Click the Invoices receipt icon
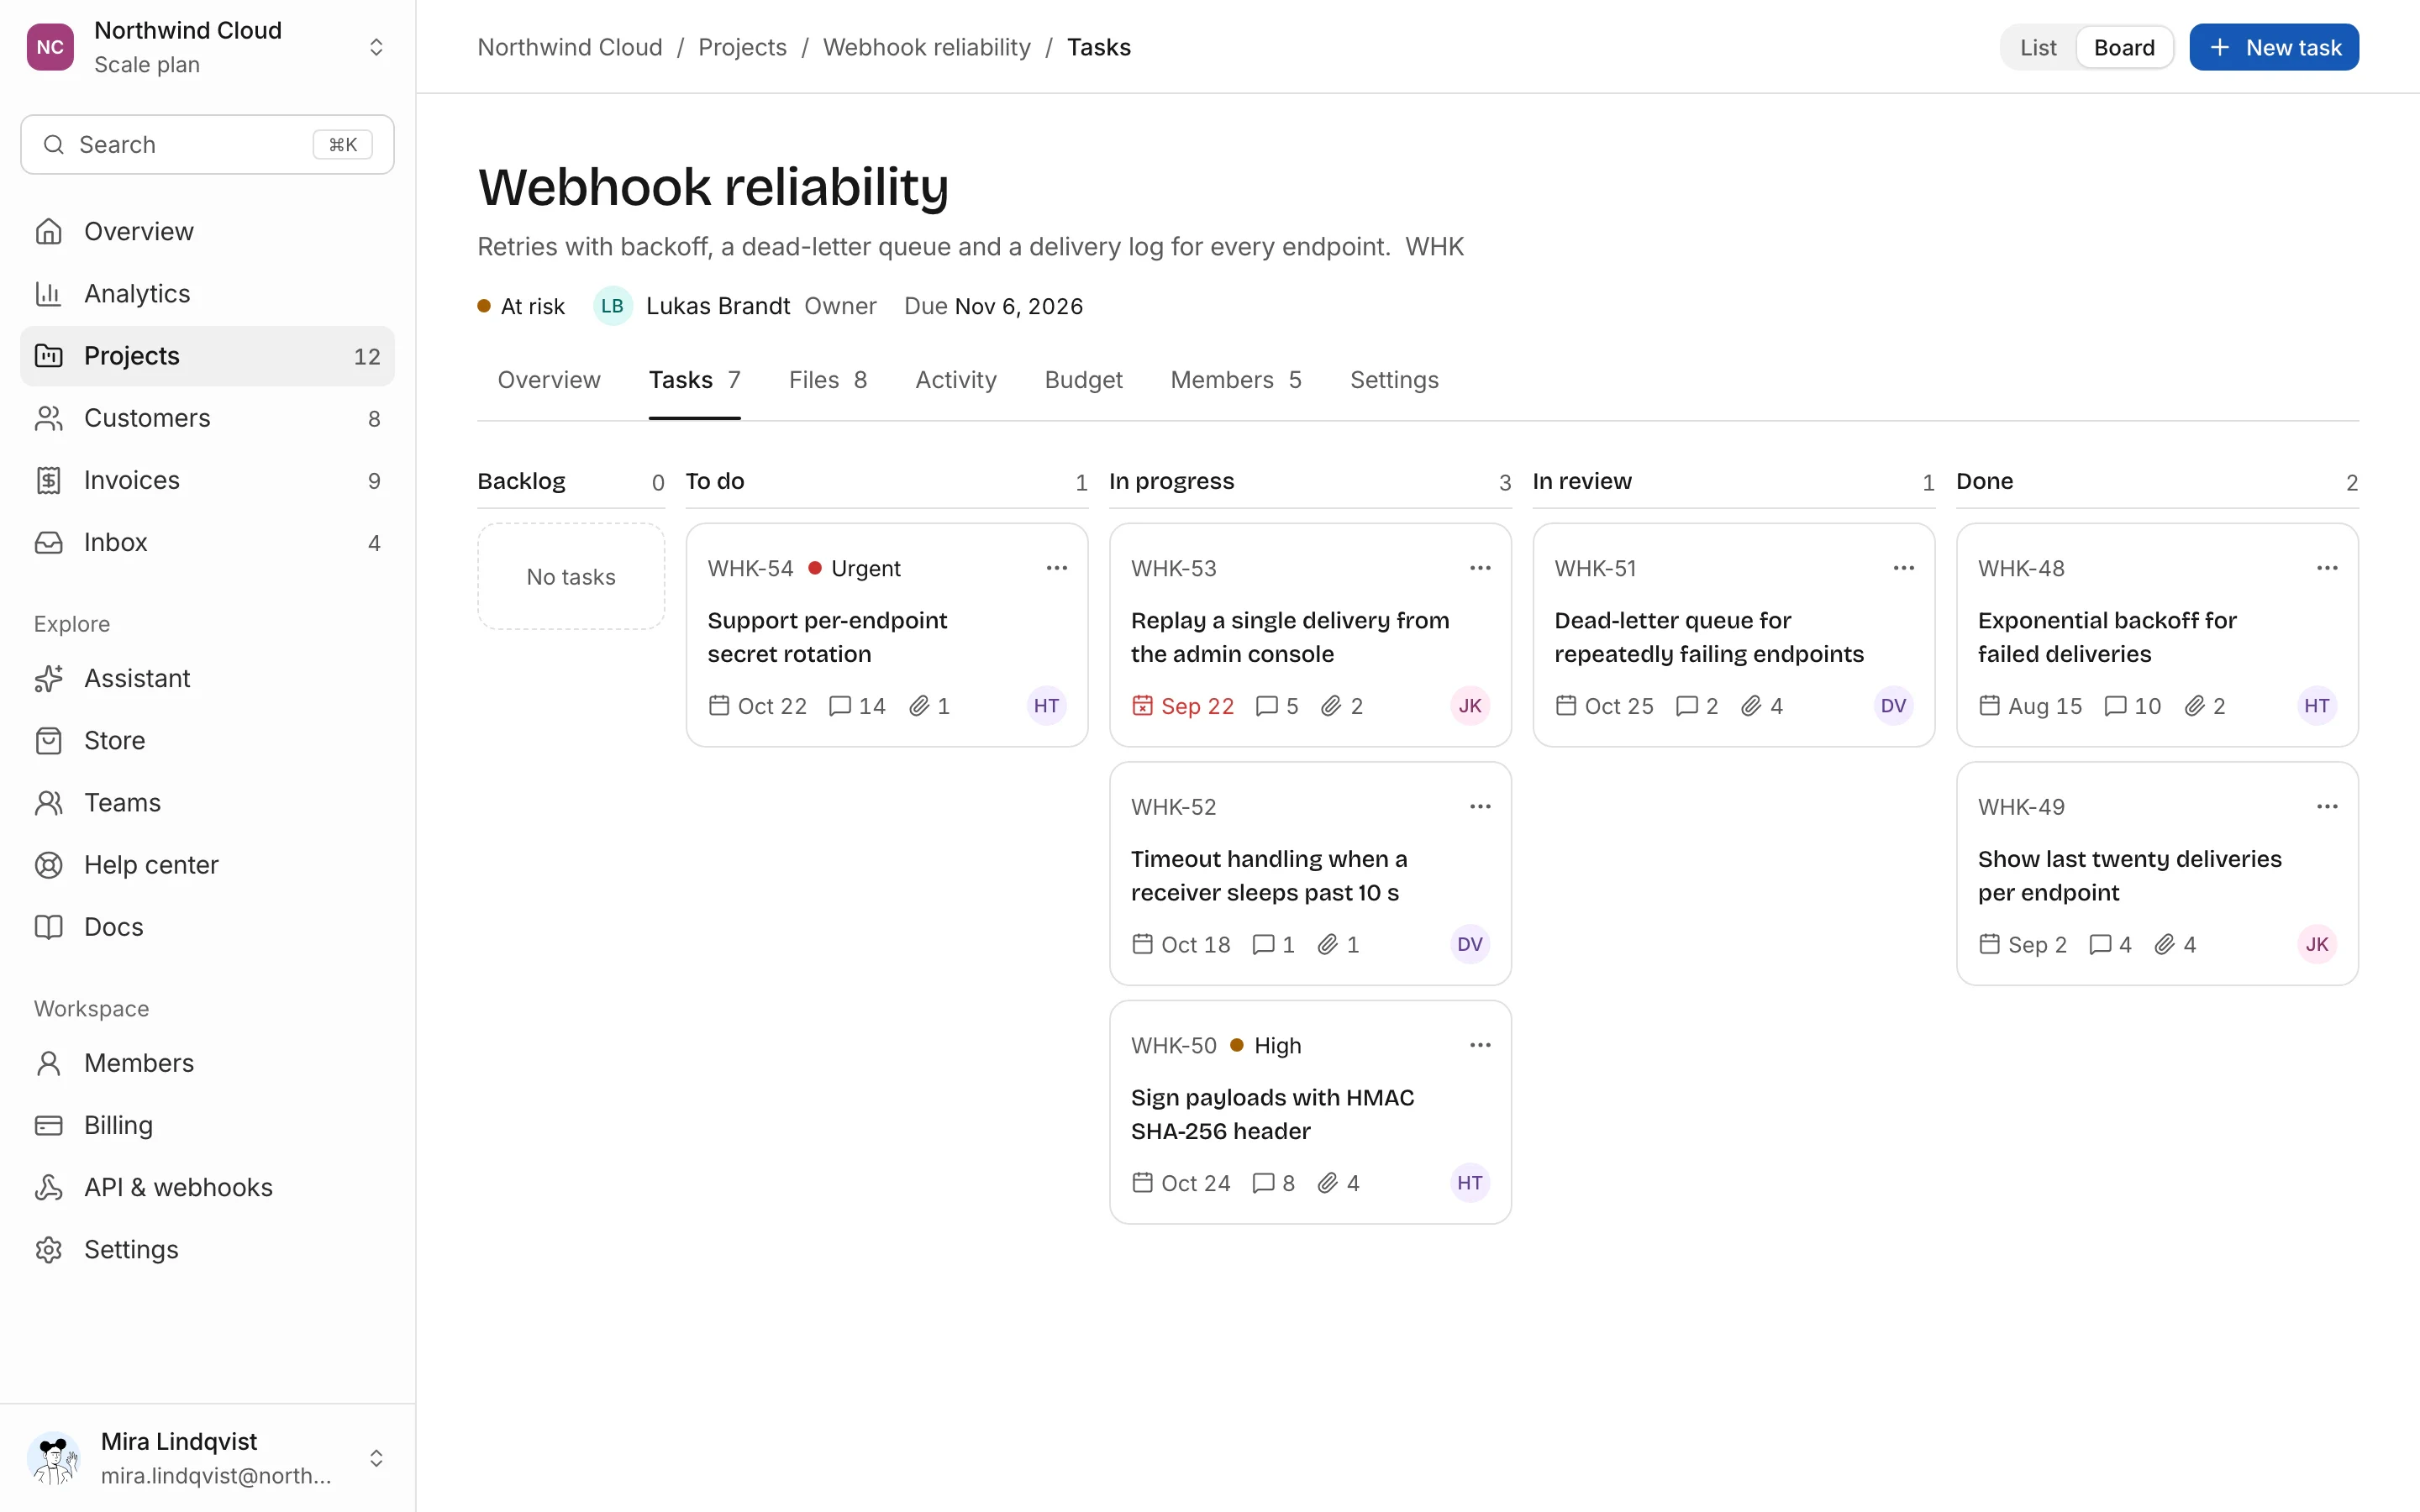The width and height of the screenshot is (2420, 1512). tap(48, 480)
